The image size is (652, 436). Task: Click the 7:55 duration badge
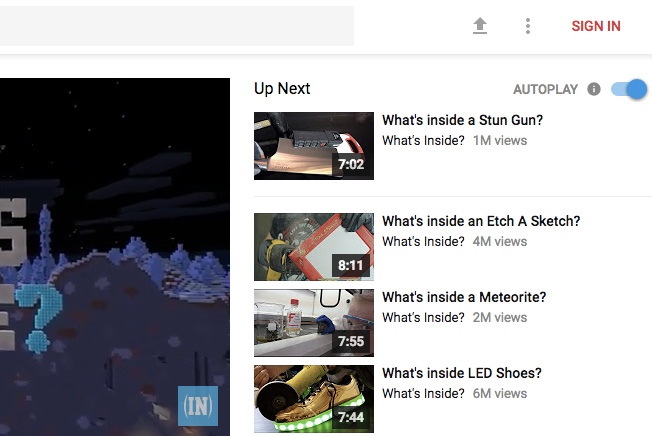click(x=351, y=341)
